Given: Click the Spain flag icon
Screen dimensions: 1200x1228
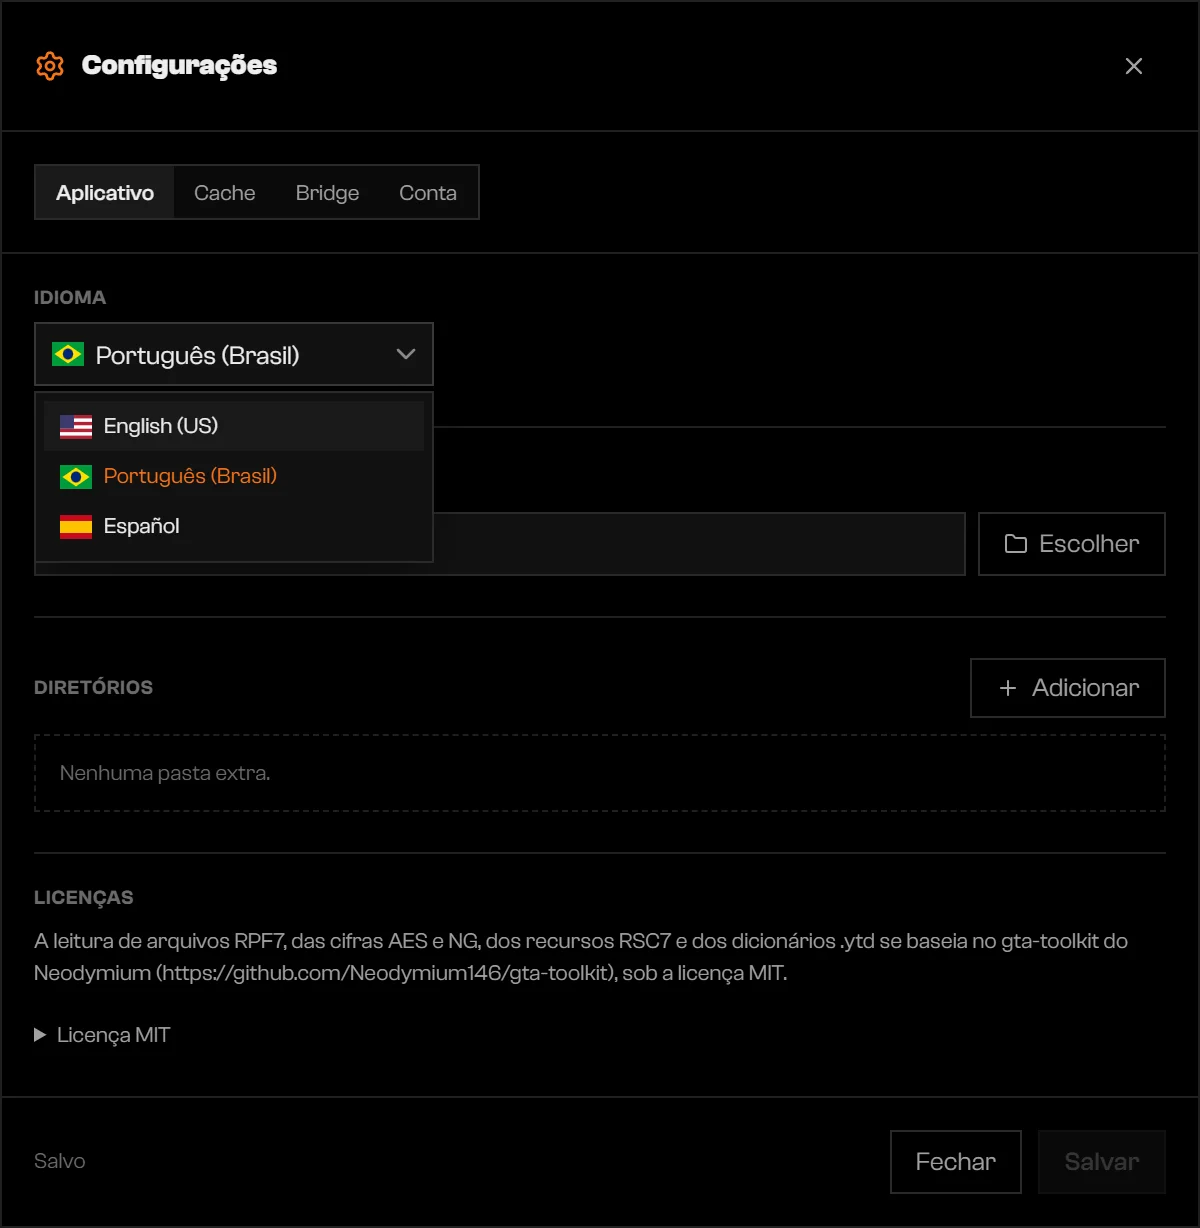Looking at the screenshot, I should tap(76, 526).
